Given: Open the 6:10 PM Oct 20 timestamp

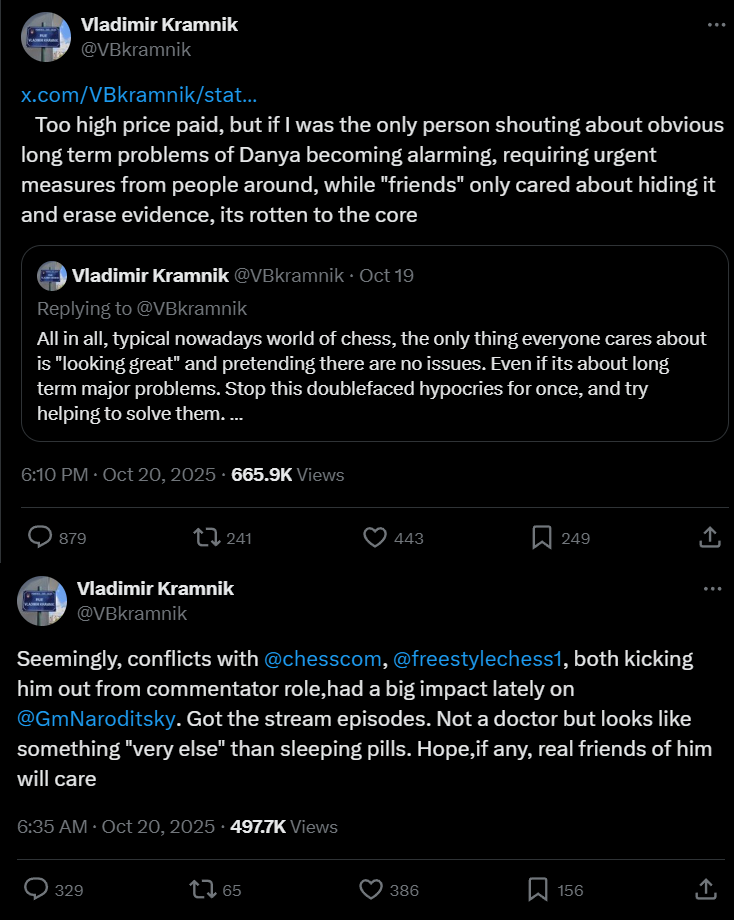Looking at the screenshot, I should click(118, 475).
